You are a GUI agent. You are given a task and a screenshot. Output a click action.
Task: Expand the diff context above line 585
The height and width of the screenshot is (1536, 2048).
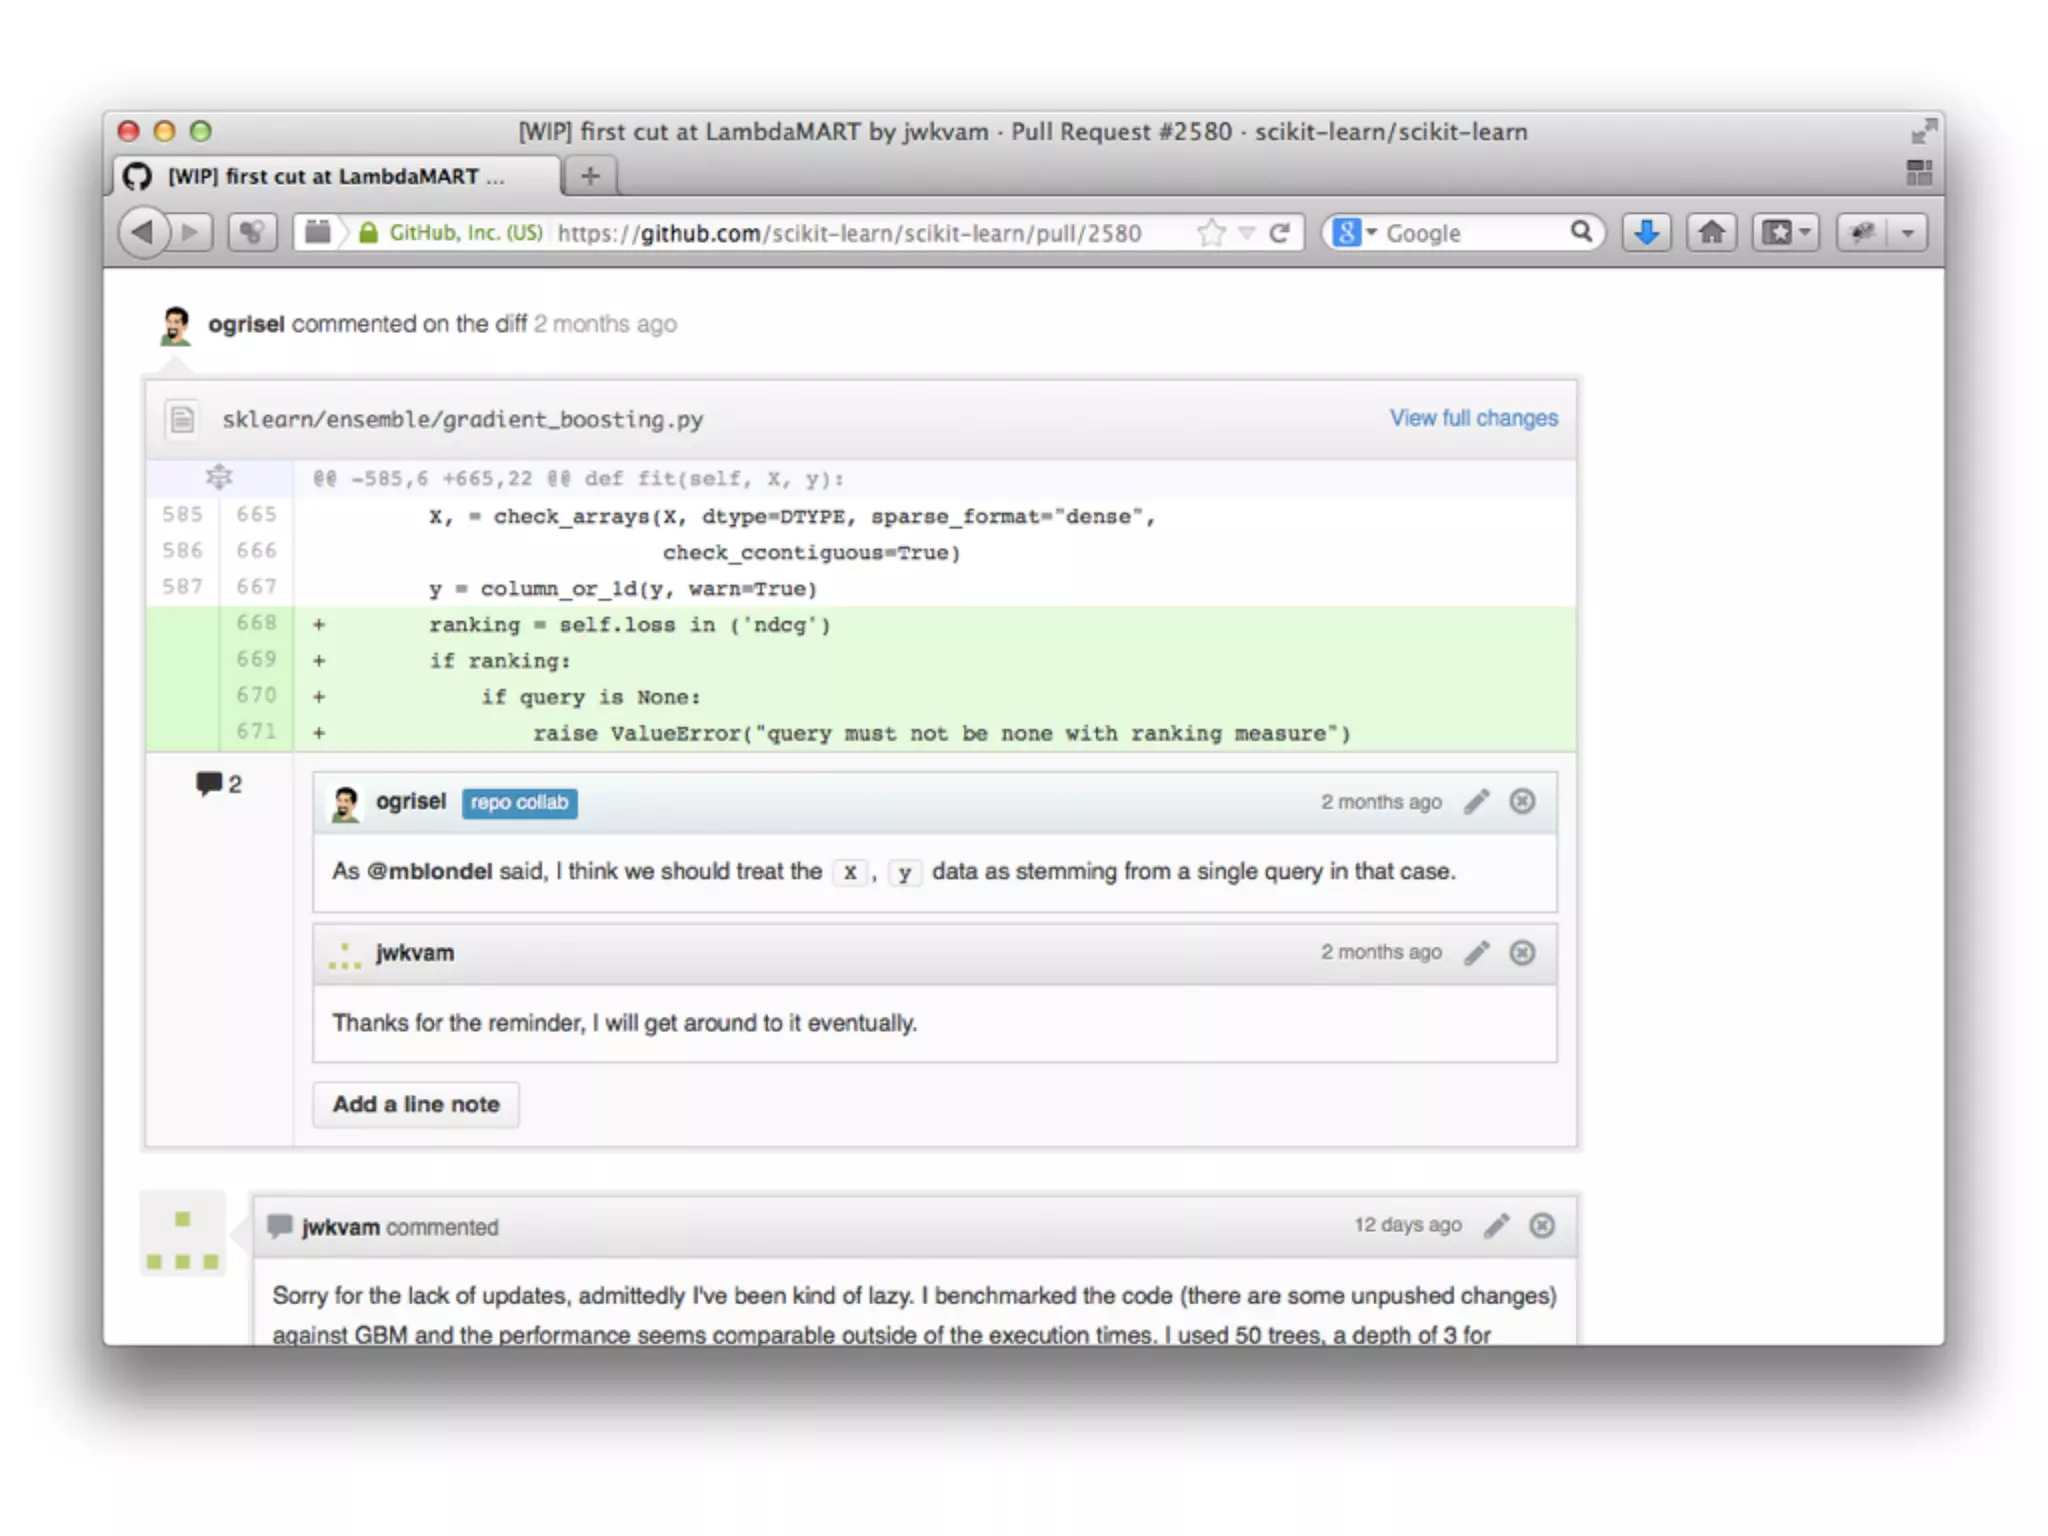coord(219,478)
